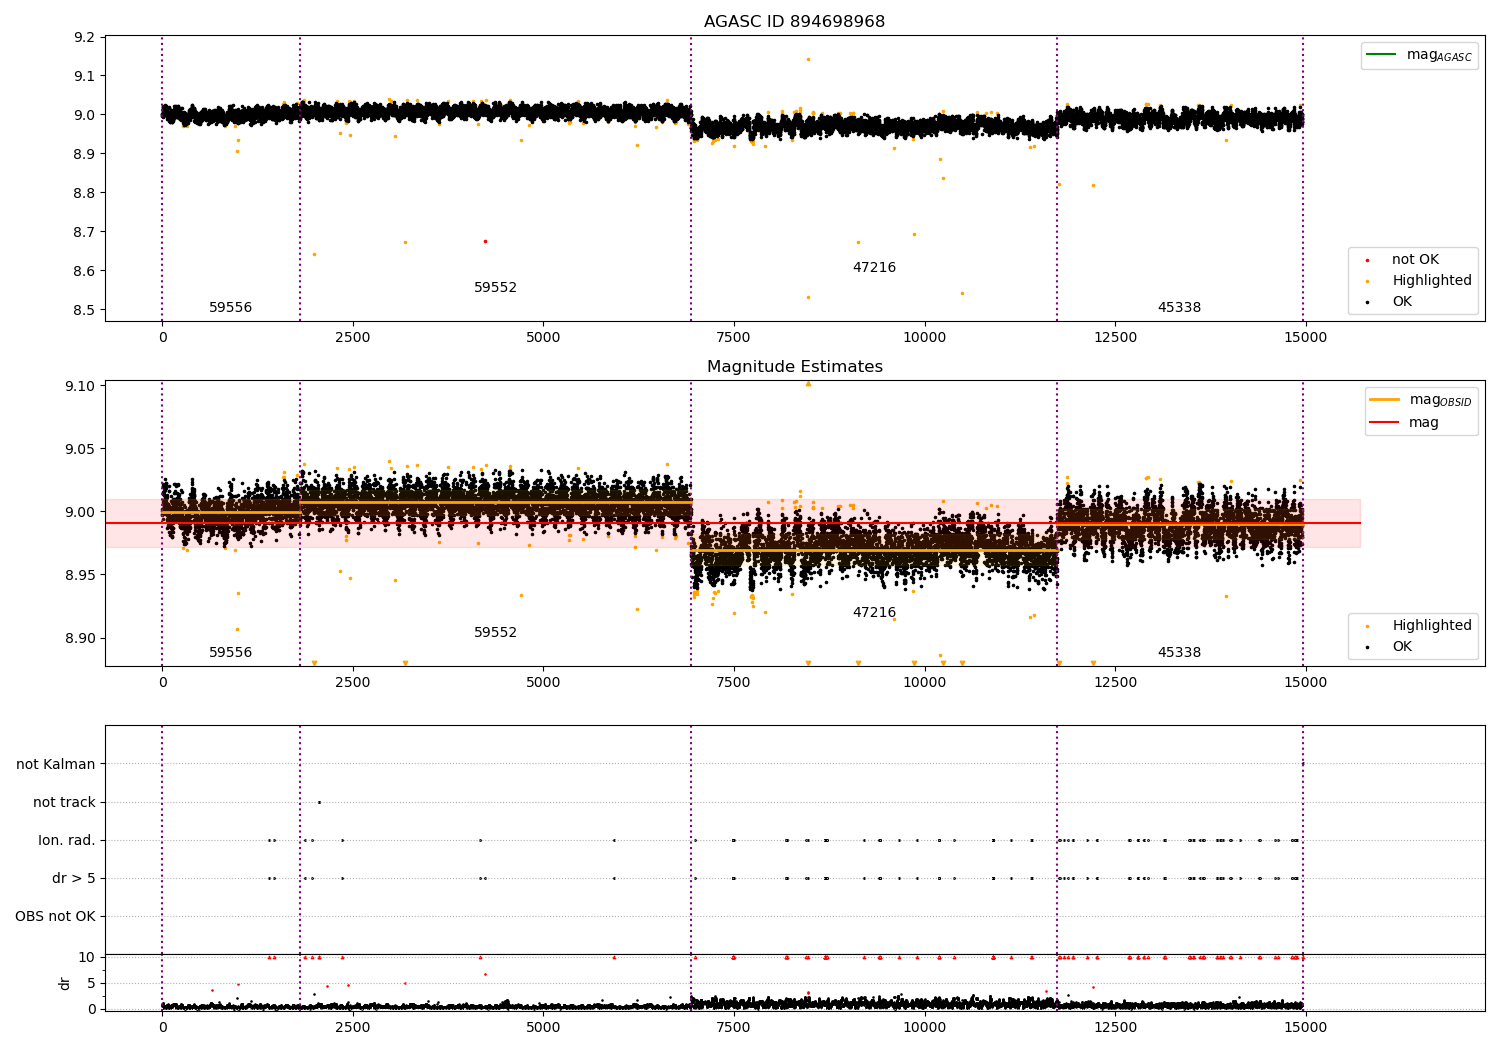Click the lone "not track" flag marker
This screenshot has width=1500, height=1050.
(x=319, y=802)
